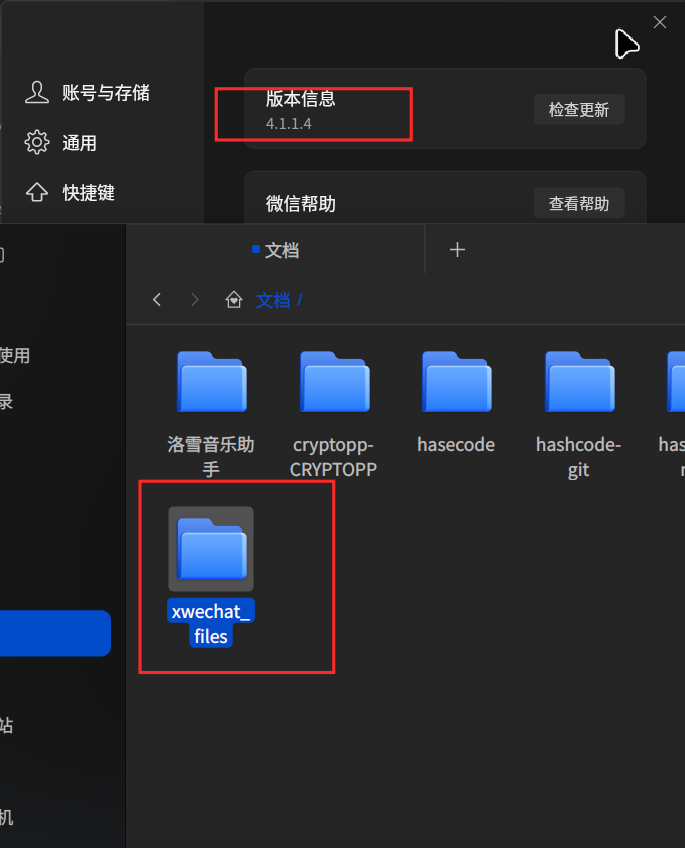Click the 微信帮助 label

(x=301, y=204)
